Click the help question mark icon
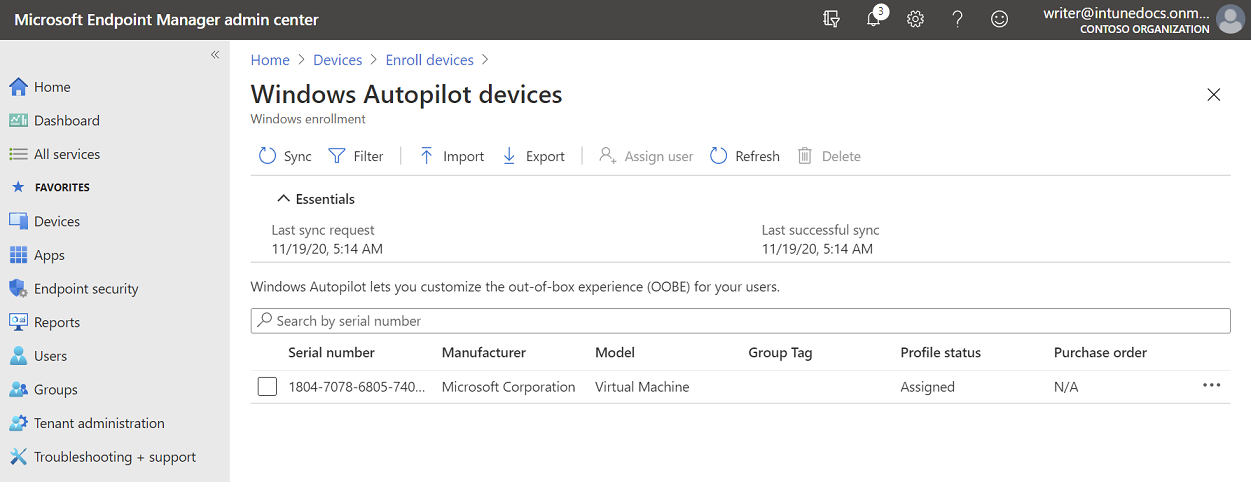Screen dimensions: 1251x482 point(957,19)
